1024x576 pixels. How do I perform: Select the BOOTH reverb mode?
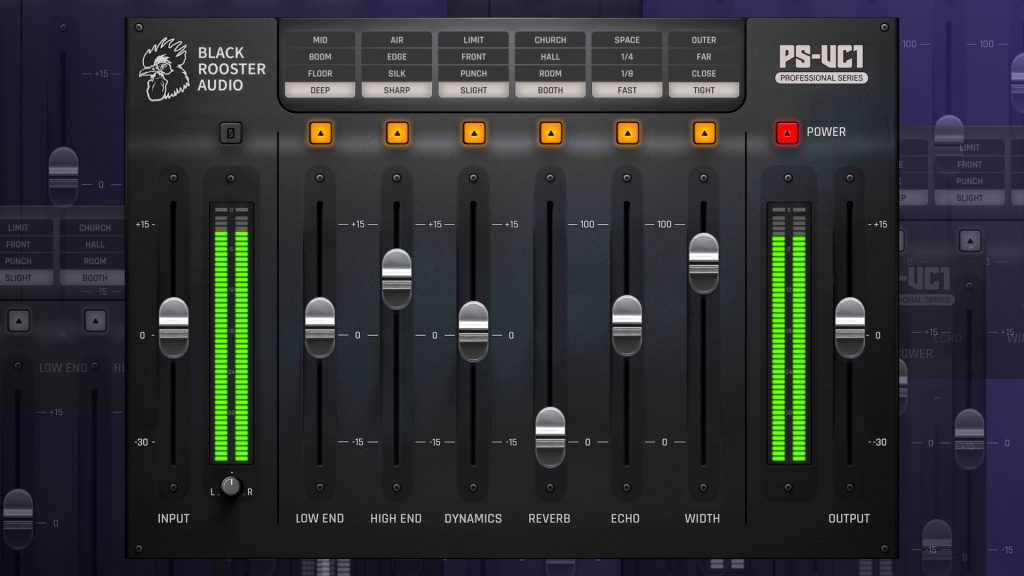point(551,90)
